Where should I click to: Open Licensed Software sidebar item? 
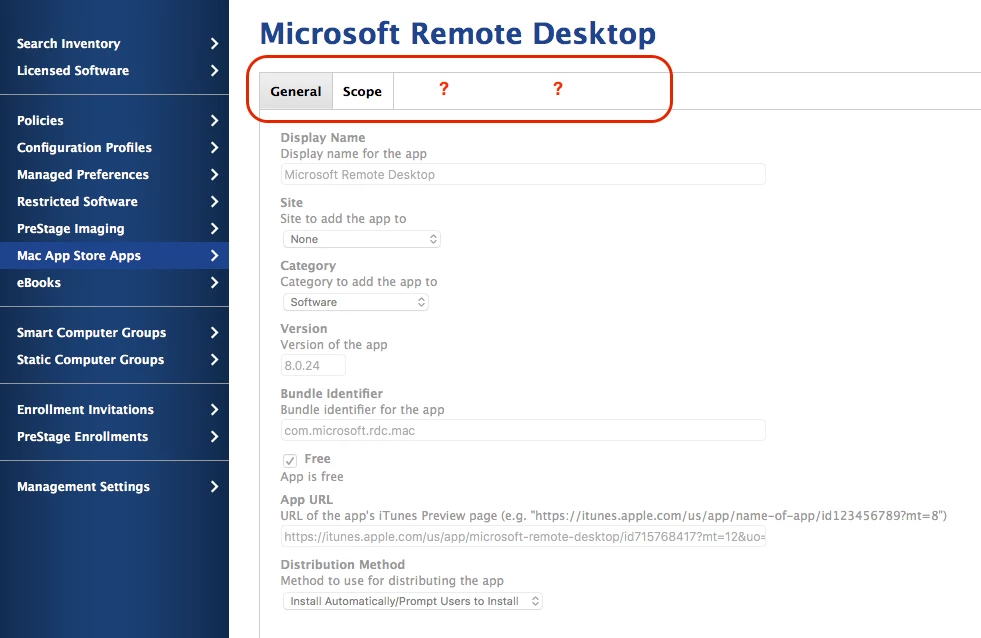114,71
